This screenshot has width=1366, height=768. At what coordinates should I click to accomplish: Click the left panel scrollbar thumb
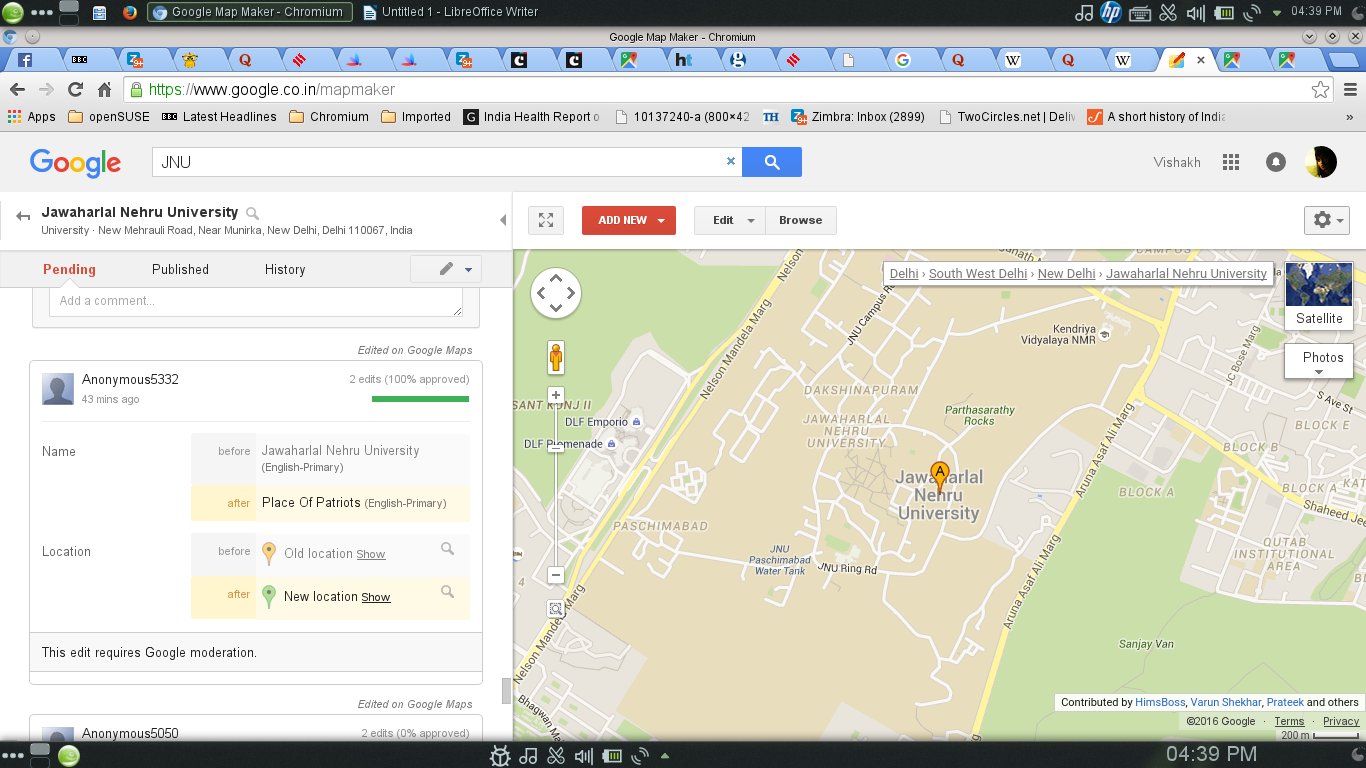click(506, 691)
